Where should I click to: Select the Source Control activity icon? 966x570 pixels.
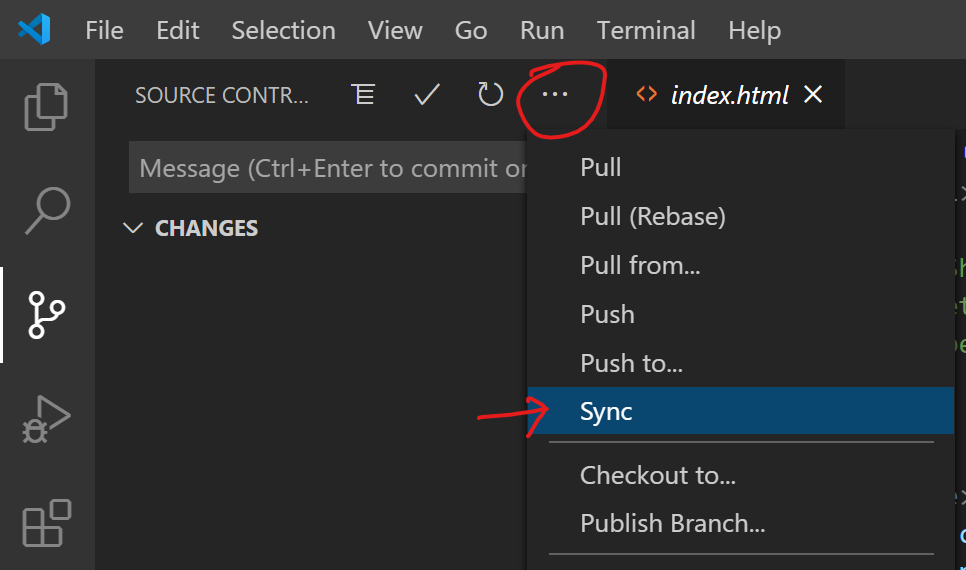click(46, 314)
